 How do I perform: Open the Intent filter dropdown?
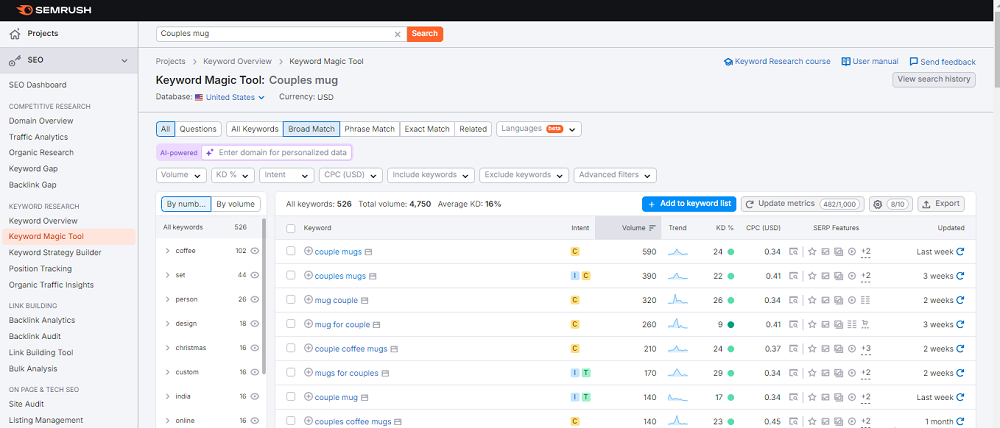287,175
